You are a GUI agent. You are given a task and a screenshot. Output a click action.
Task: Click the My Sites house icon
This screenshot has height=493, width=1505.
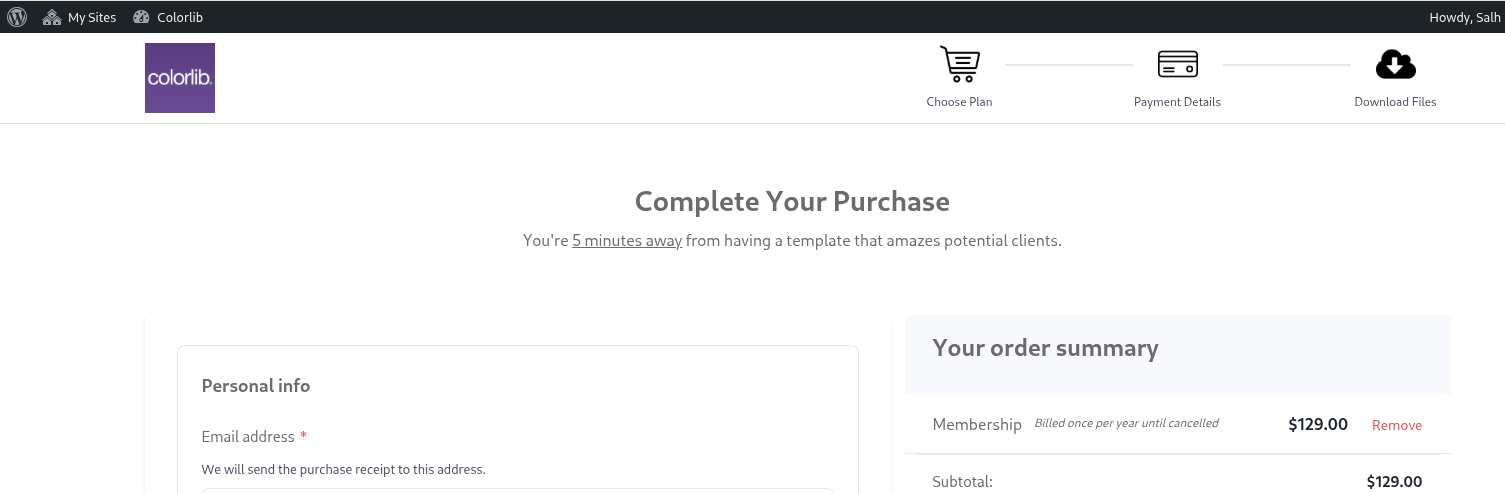pos(52,17)
